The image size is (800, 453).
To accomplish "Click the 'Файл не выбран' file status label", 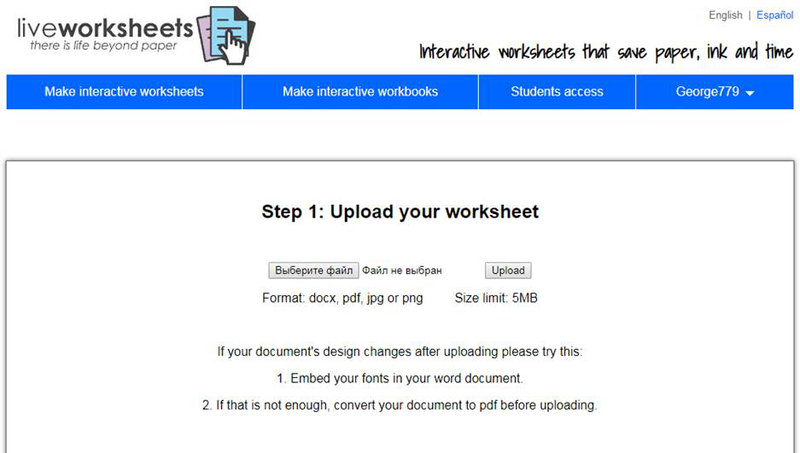I will (x=402, y=270).
